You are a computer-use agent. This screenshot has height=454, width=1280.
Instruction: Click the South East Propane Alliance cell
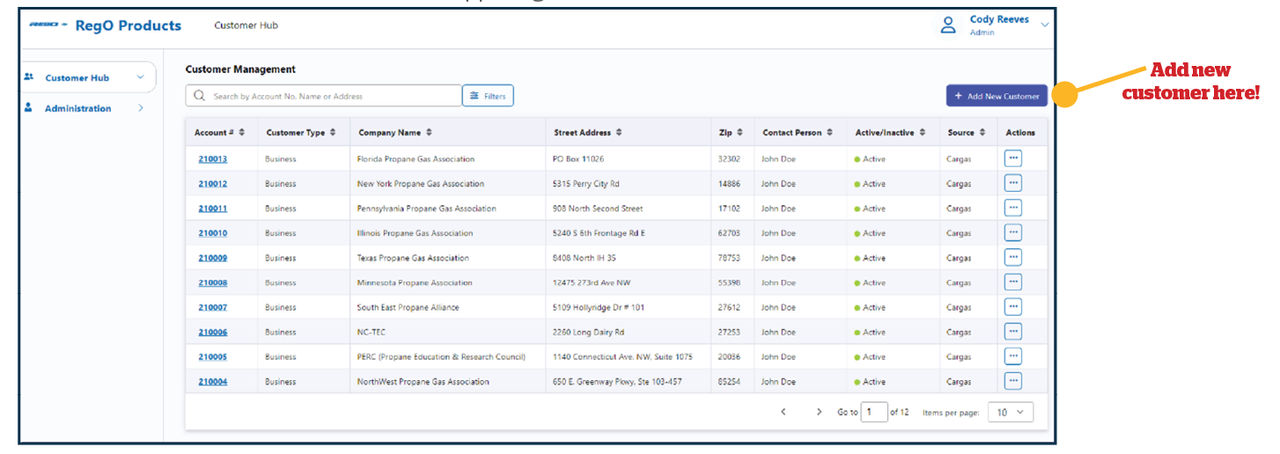447,308
